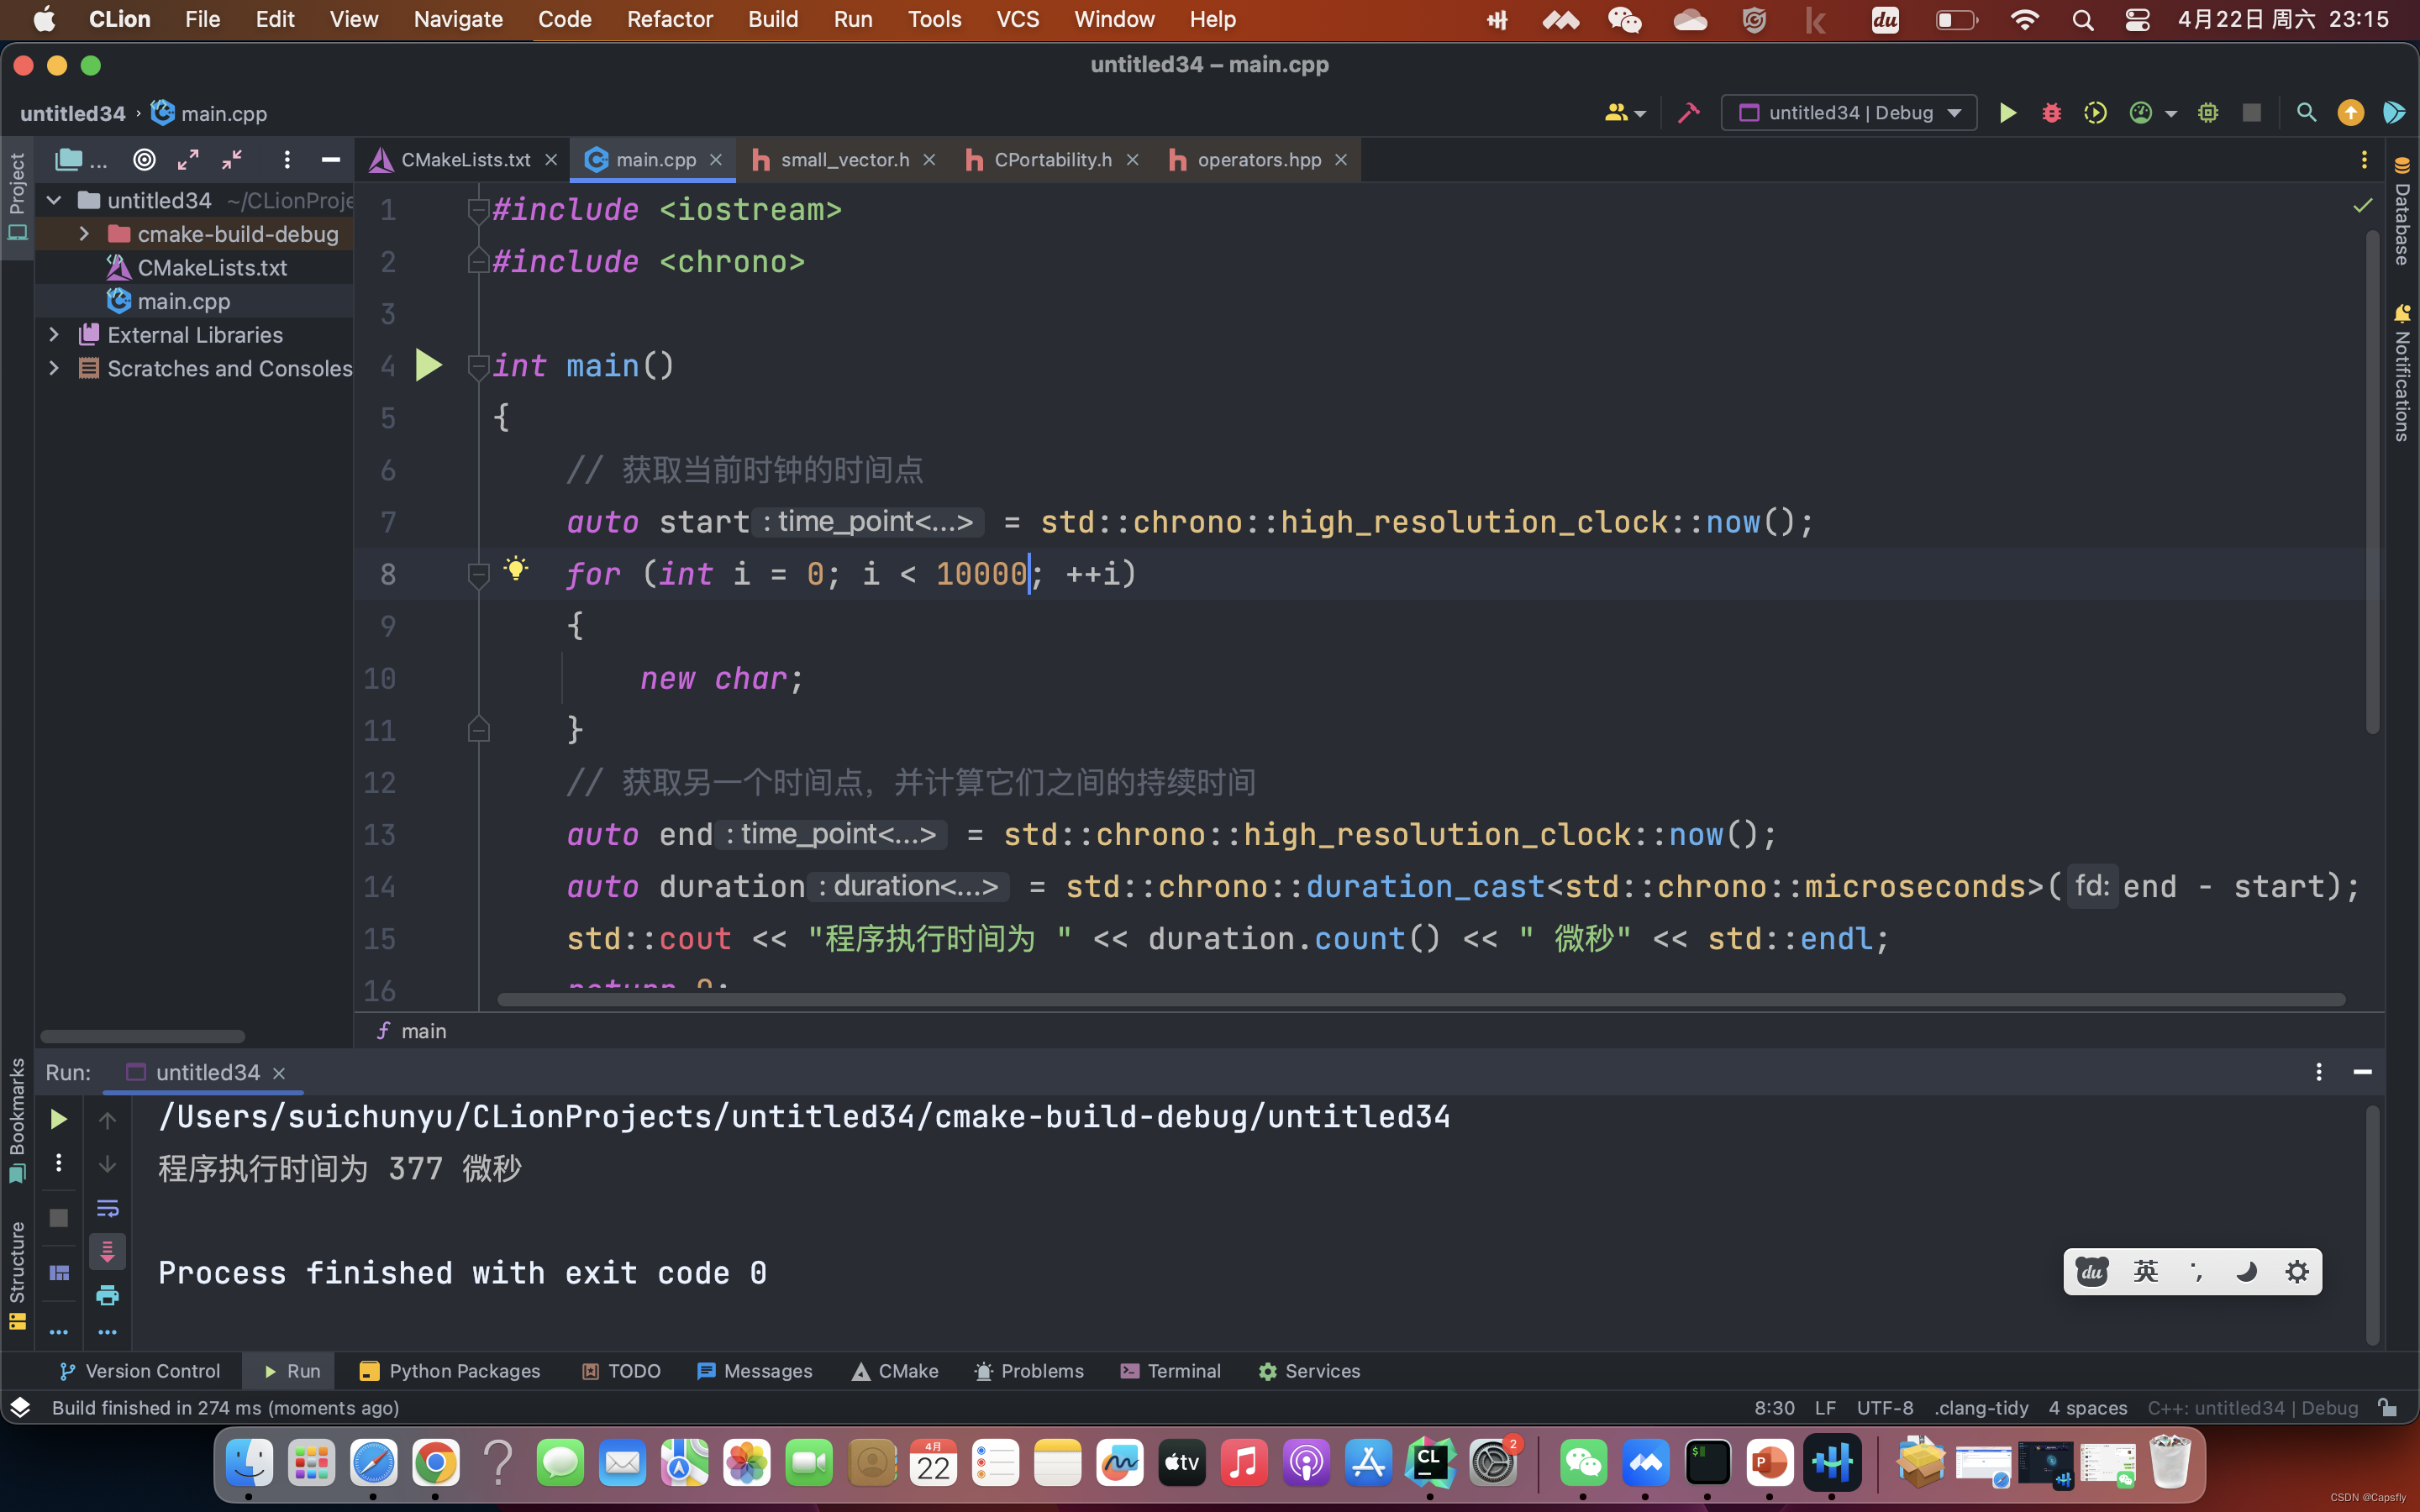
Task: Open the untitled34 | Debug configuration dropdown
Action: (1848, 113)
